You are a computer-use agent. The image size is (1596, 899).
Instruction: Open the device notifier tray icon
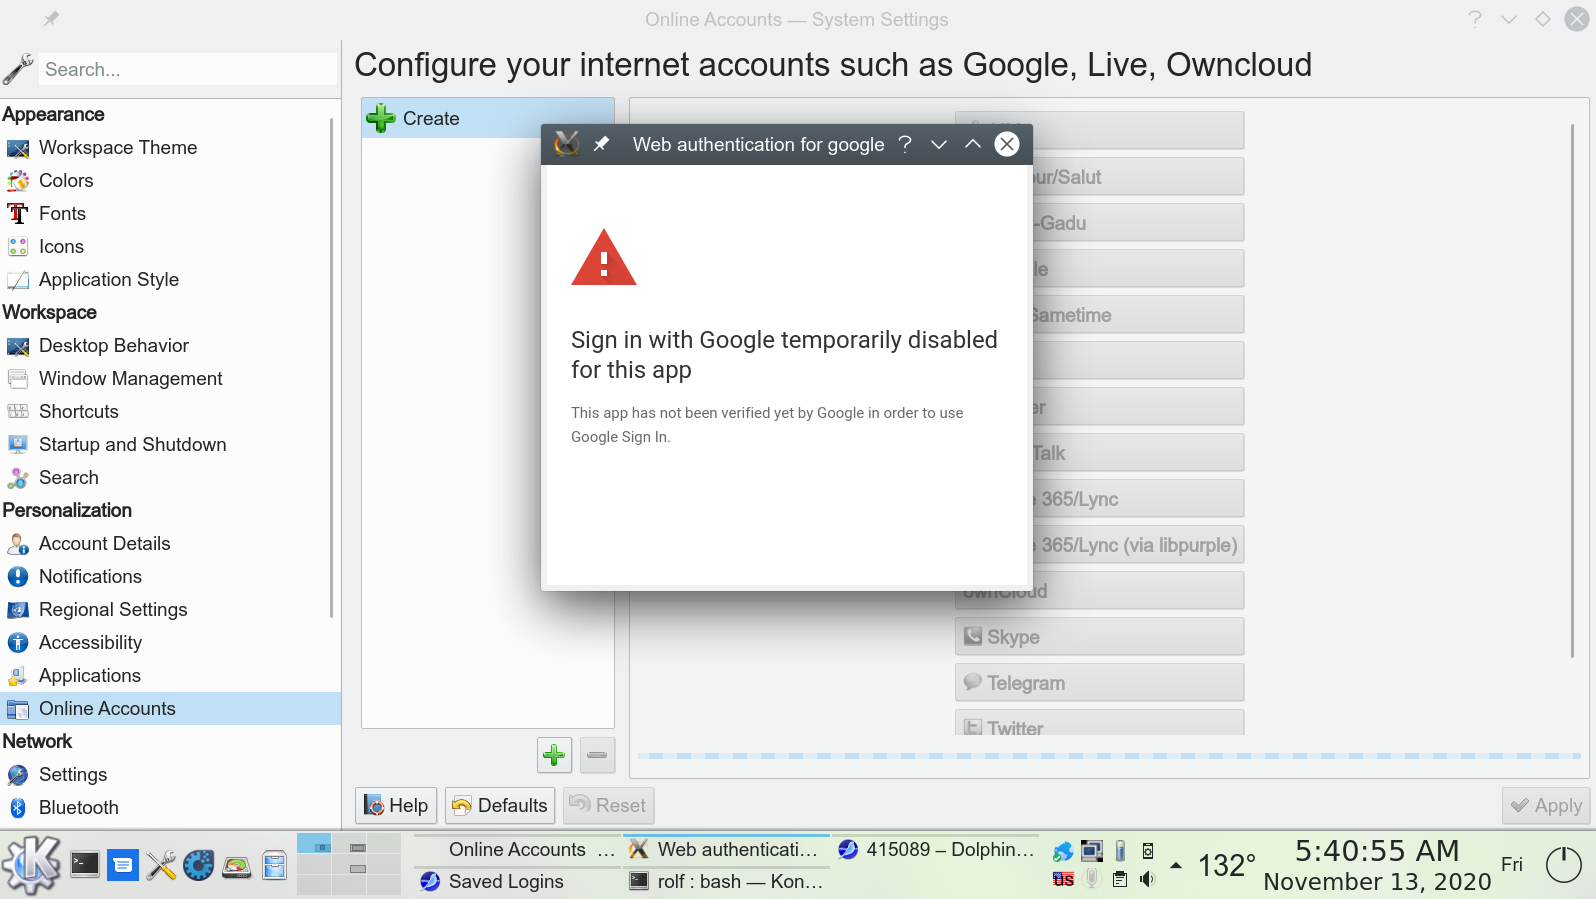(x=1148, y=851)
